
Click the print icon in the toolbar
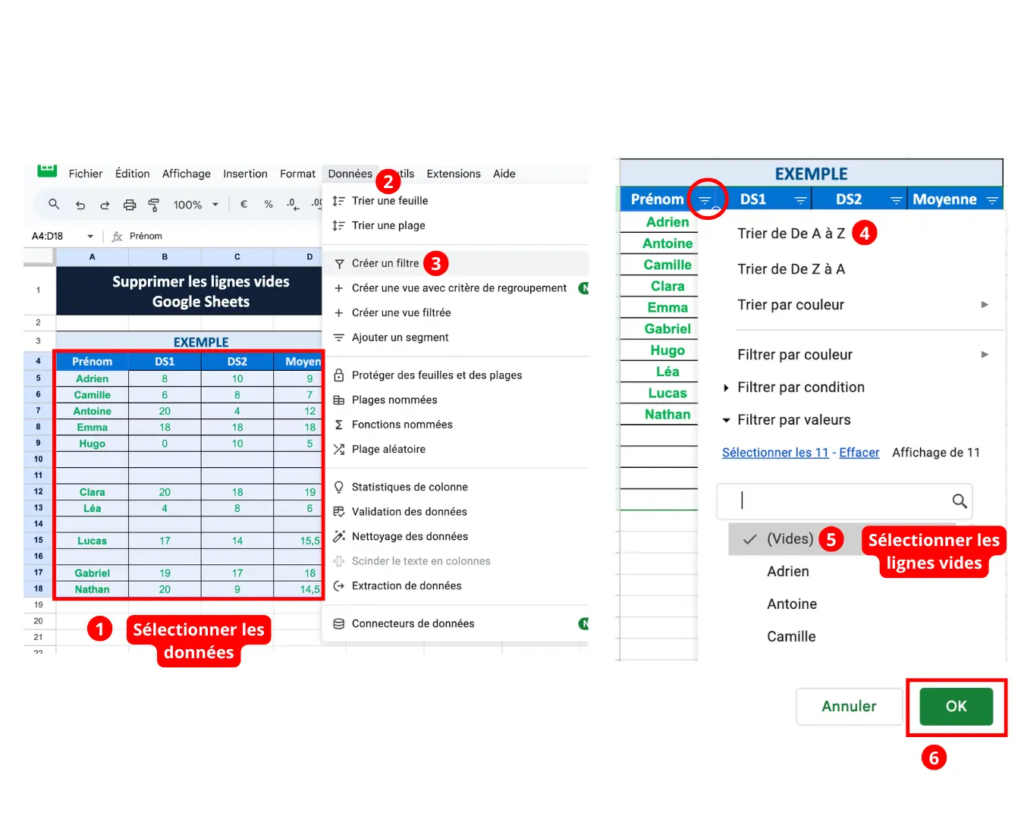(x=129, y=205)
